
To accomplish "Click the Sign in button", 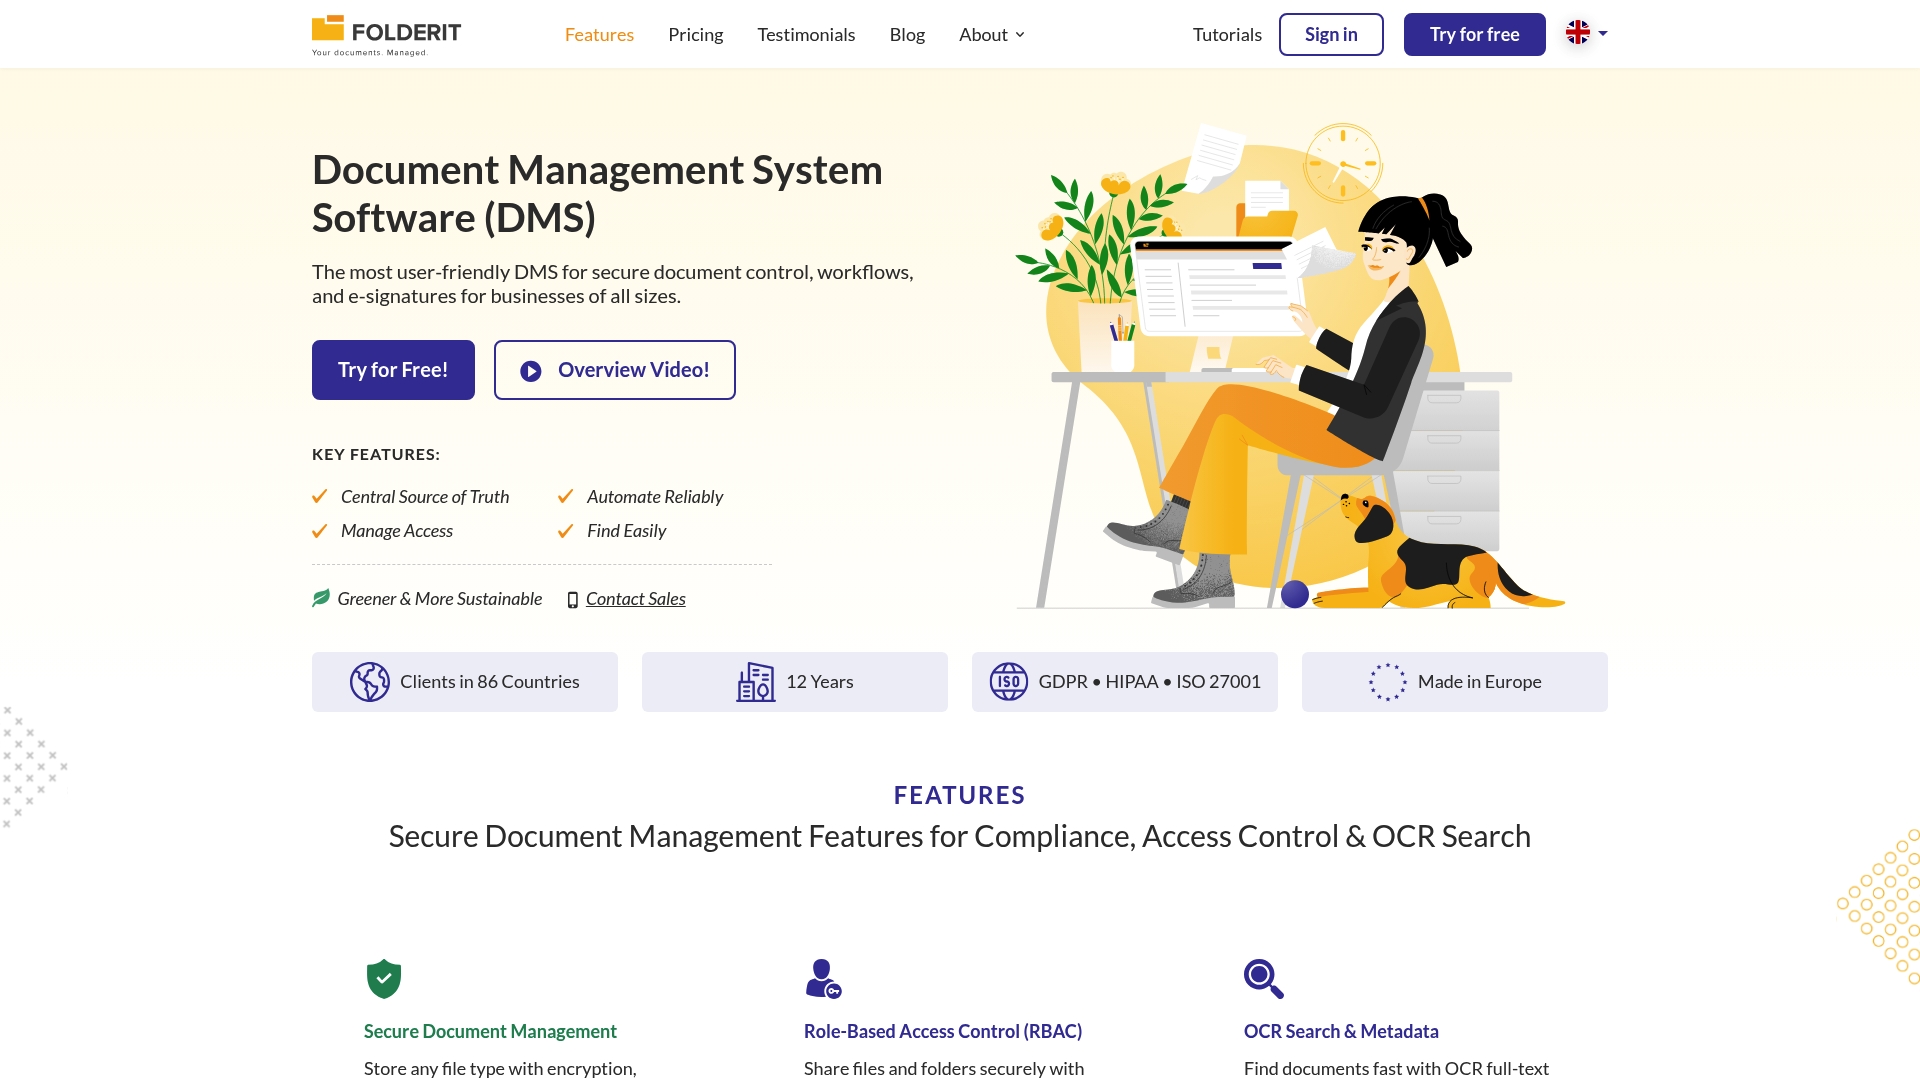I will (x=1331, y=34).
